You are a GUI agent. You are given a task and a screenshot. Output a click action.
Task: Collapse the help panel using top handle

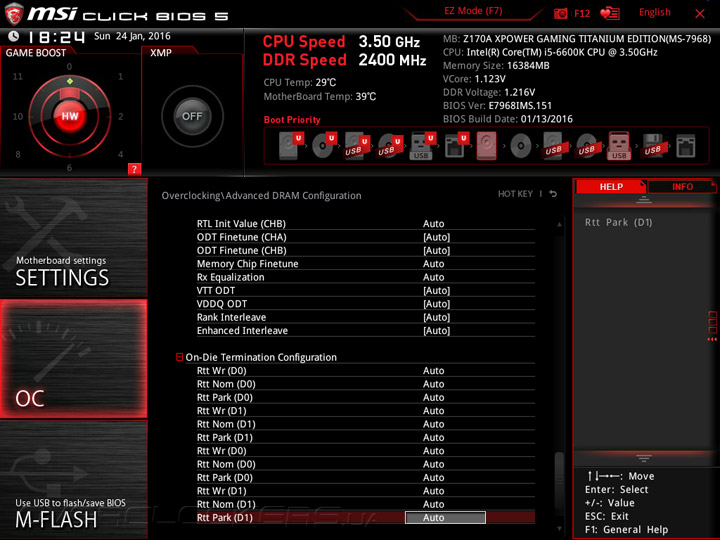pos(644,199)
